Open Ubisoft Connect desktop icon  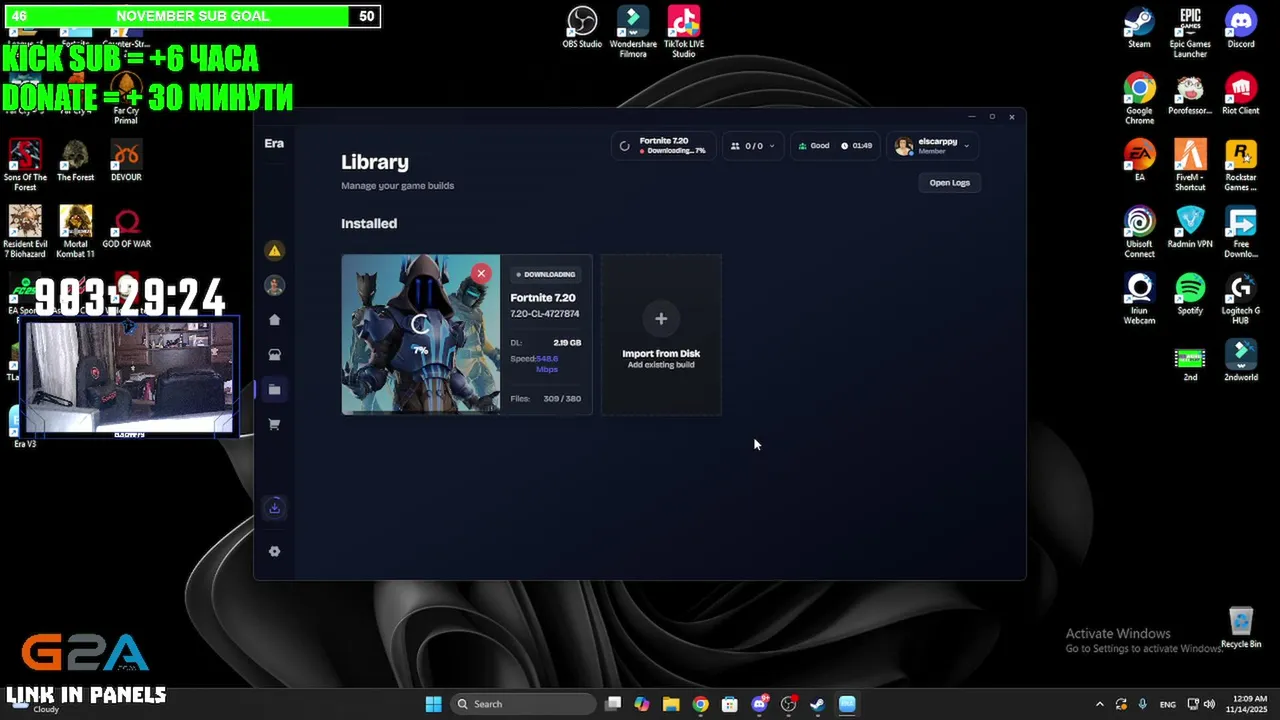[x=1139, y=232]
